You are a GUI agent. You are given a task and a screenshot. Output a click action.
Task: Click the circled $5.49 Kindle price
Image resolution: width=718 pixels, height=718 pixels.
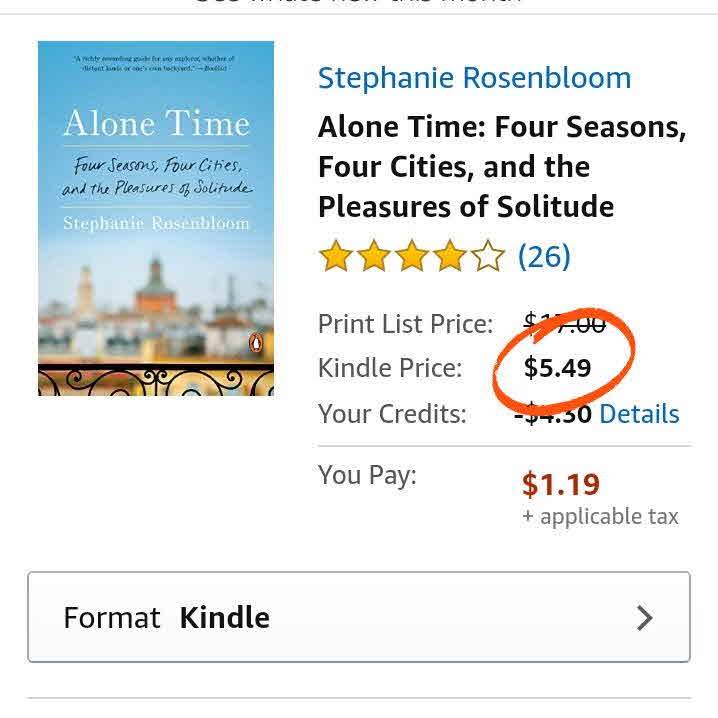pos(557,368)
